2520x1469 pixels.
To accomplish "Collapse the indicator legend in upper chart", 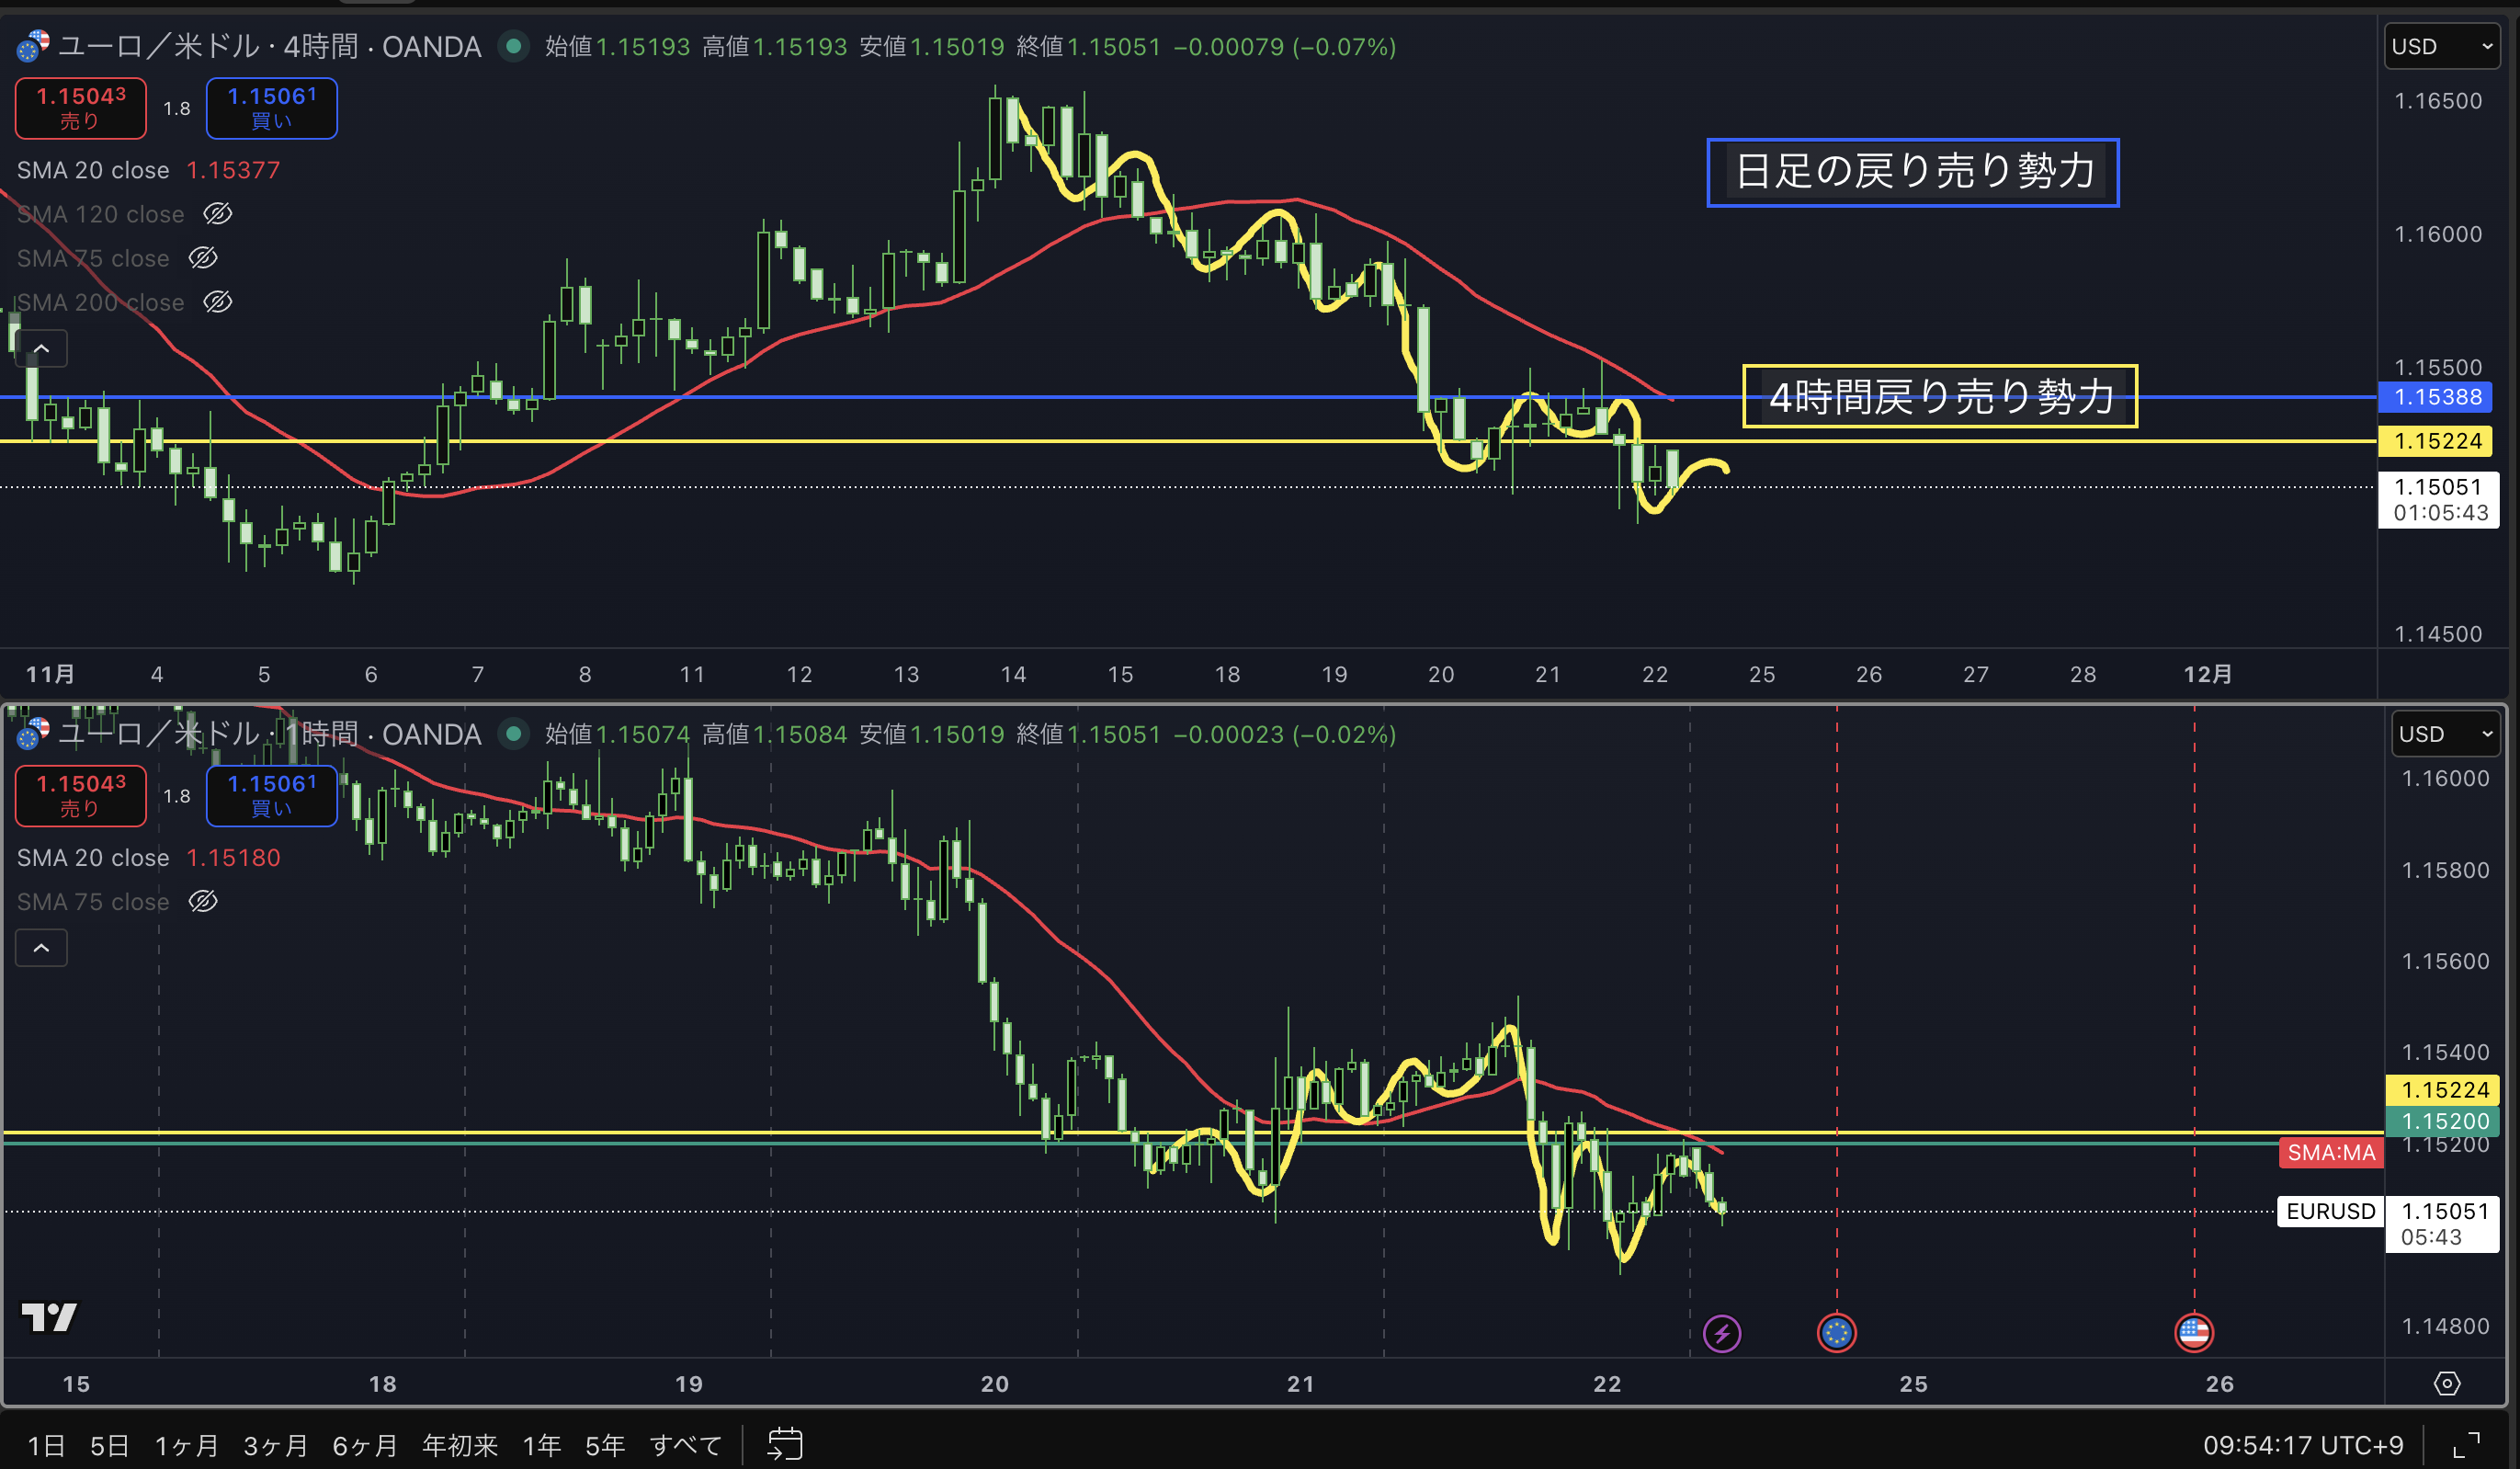I will point(42,349).
